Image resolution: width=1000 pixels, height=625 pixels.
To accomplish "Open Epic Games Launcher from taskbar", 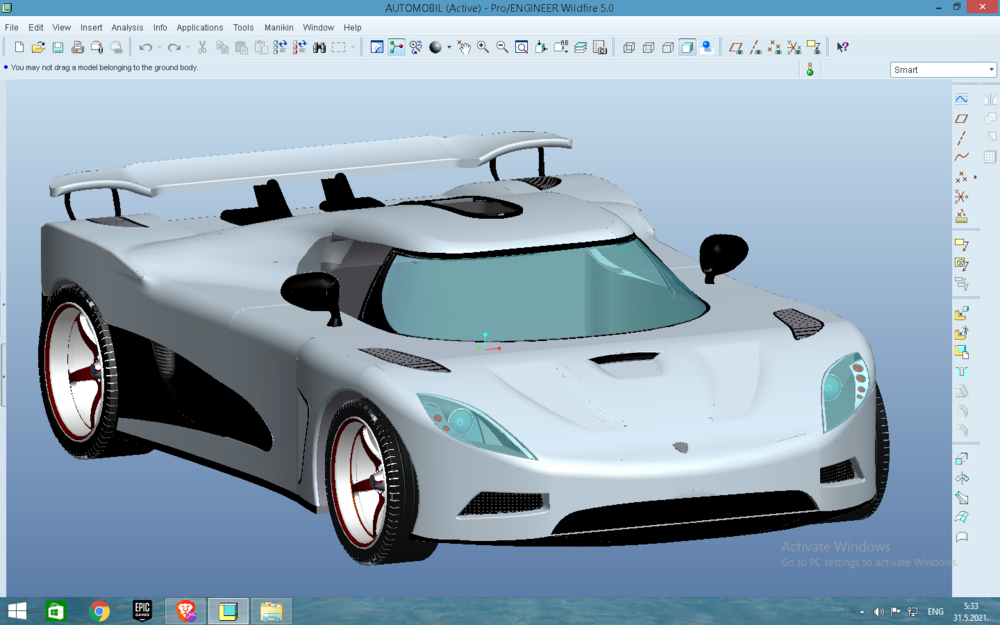I will pyautogui.click(x=142, y=611).
